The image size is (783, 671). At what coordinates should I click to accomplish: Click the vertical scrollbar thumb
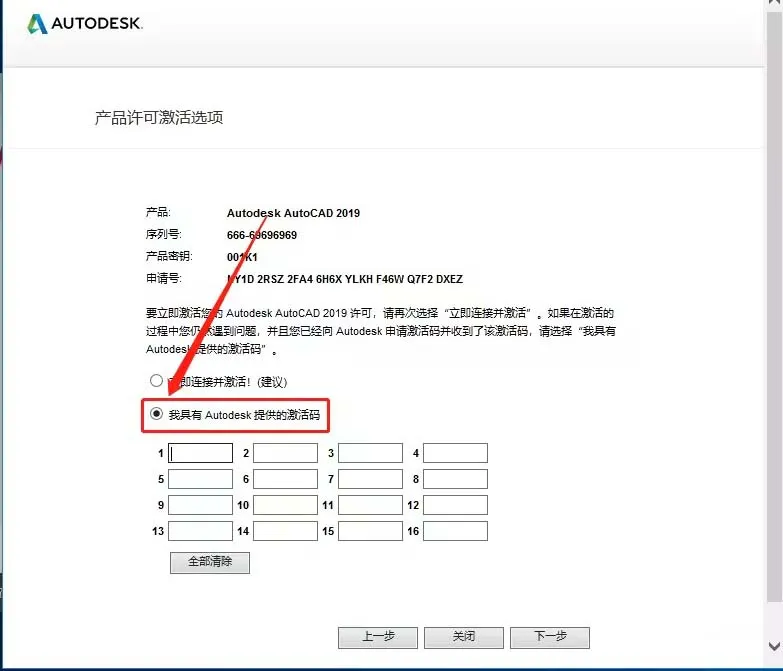coord(775,307)
